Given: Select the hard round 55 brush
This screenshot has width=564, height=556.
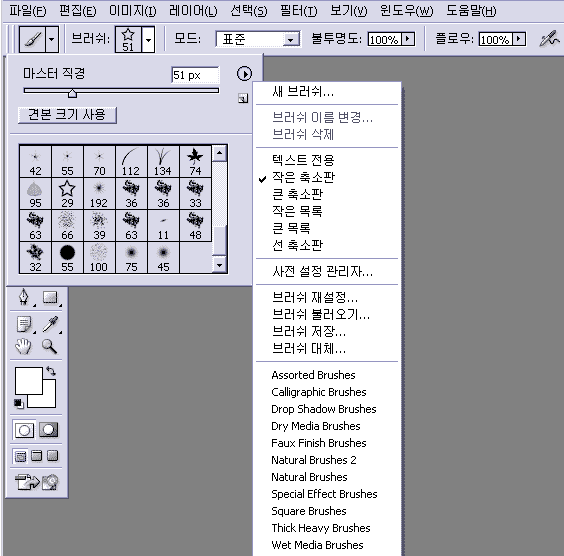Looking at the screenshot, I should click(67, 258).
